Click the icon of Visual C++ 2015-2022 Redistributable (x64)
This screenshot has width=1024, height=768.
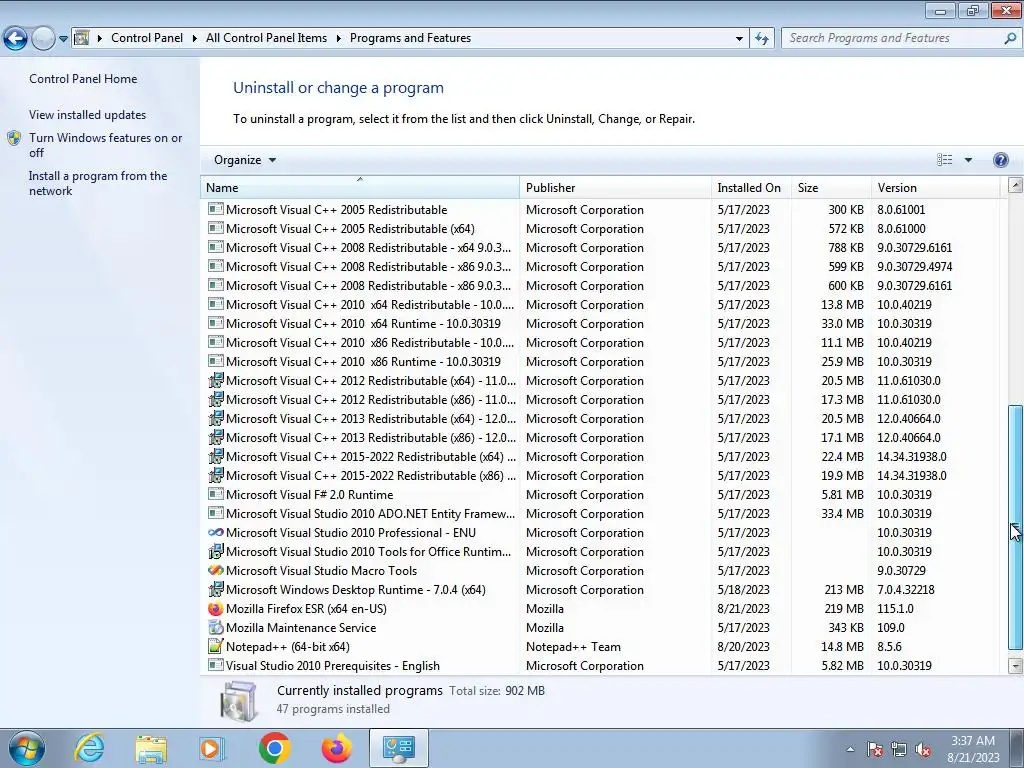point(216,456)
